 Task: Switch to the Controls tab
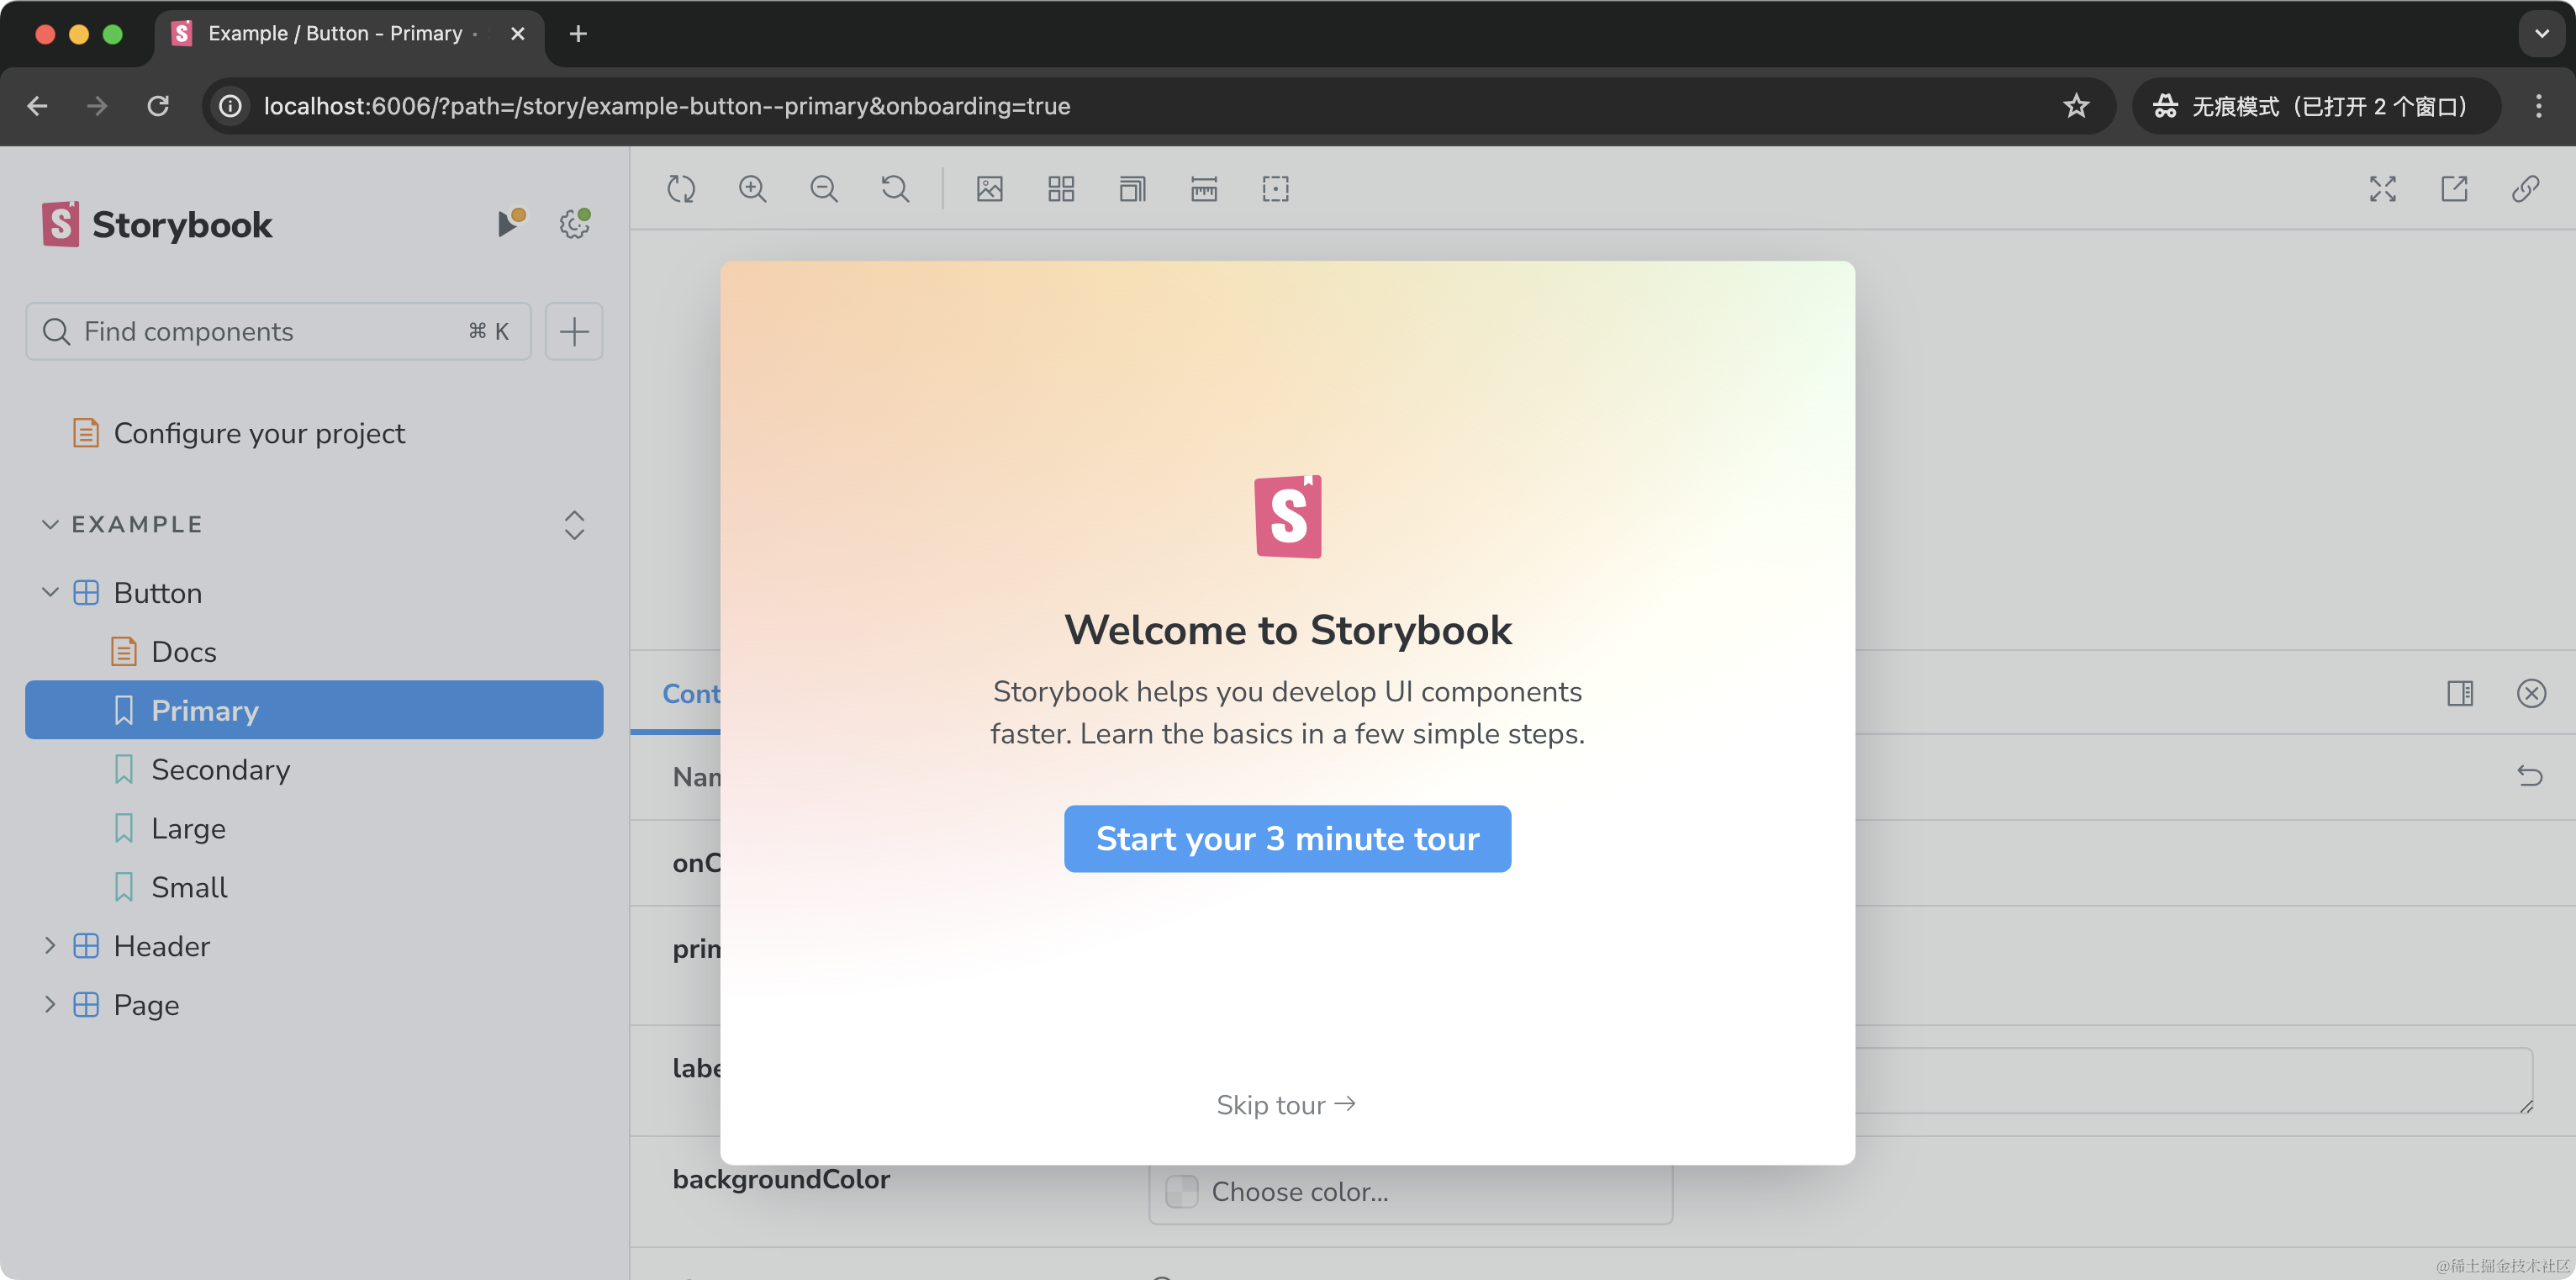[x=691, y=693]
